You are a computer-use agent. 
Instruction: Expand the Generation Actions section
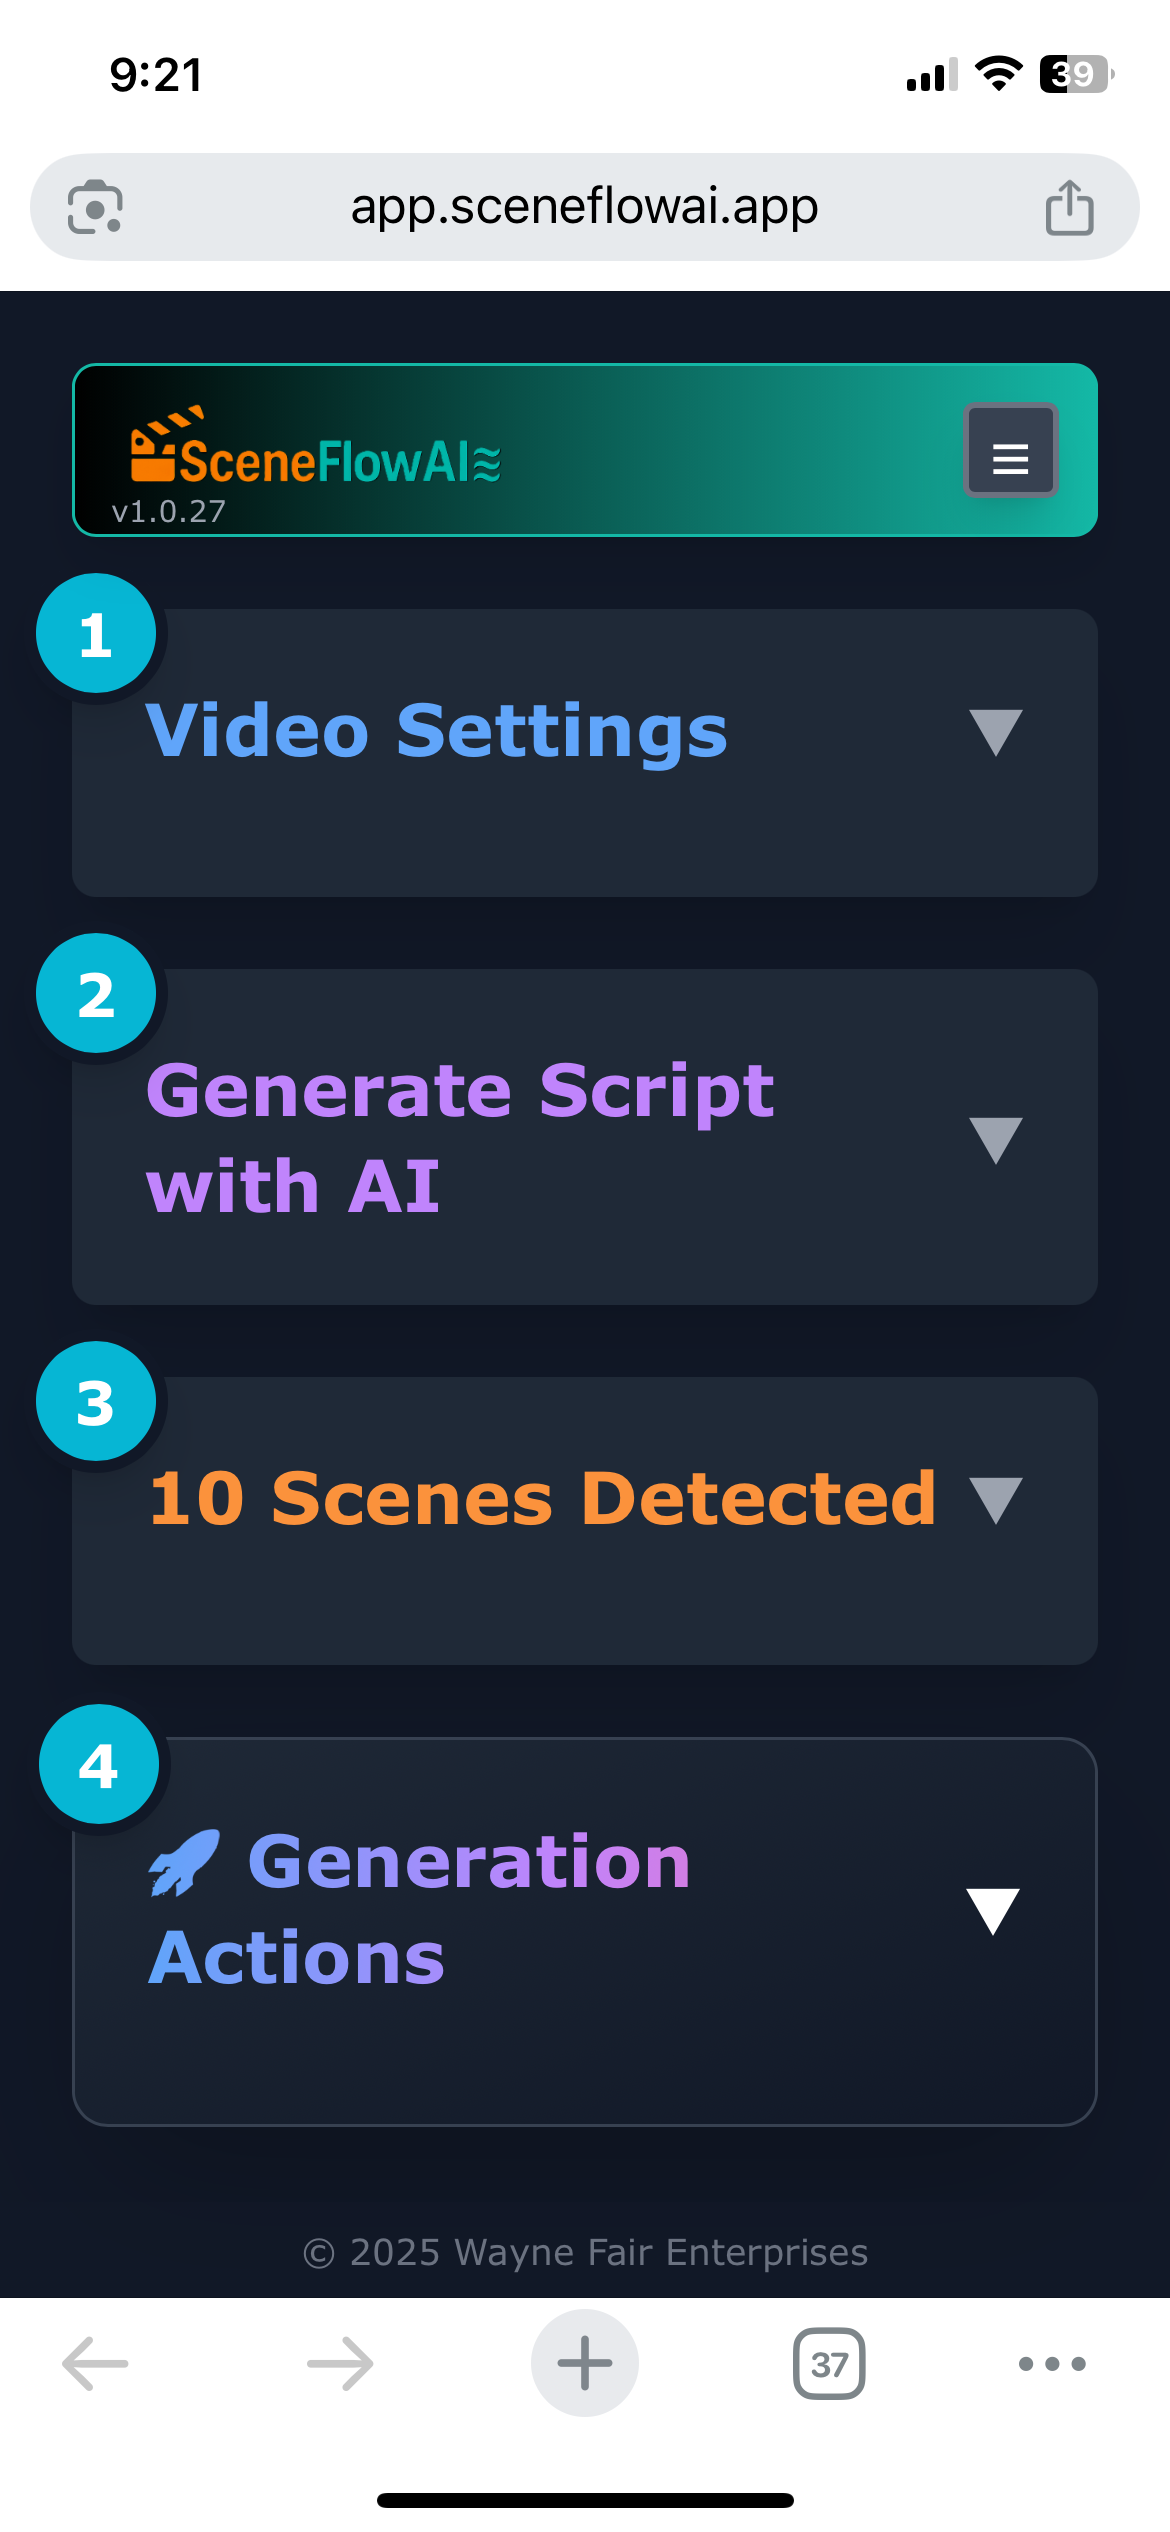pos(993,1908)
